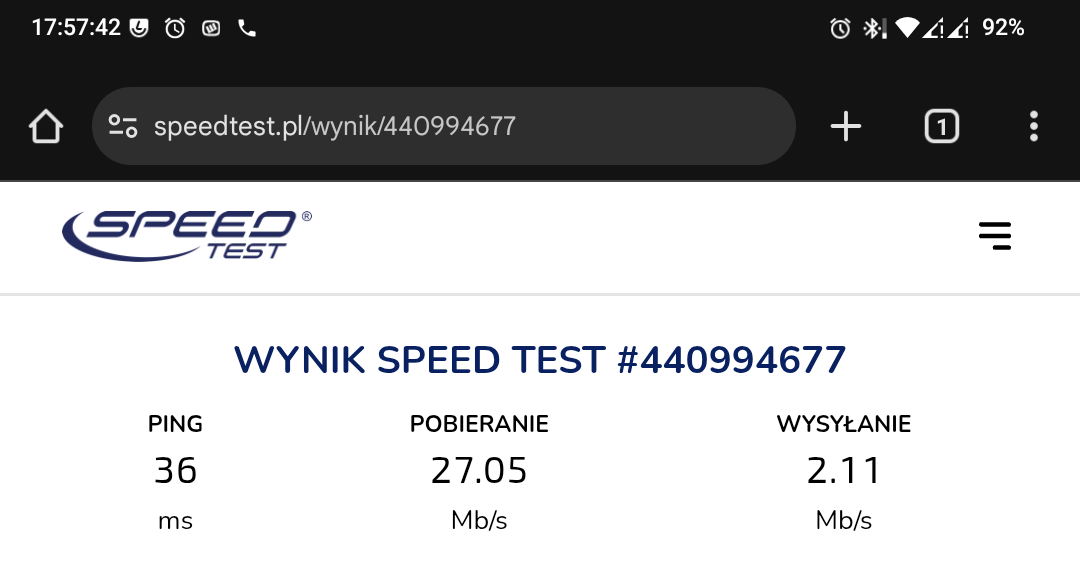The image size is (1080, 570).
Task: Open a new tab with the plus icon
Action: [x=845, y=127]
